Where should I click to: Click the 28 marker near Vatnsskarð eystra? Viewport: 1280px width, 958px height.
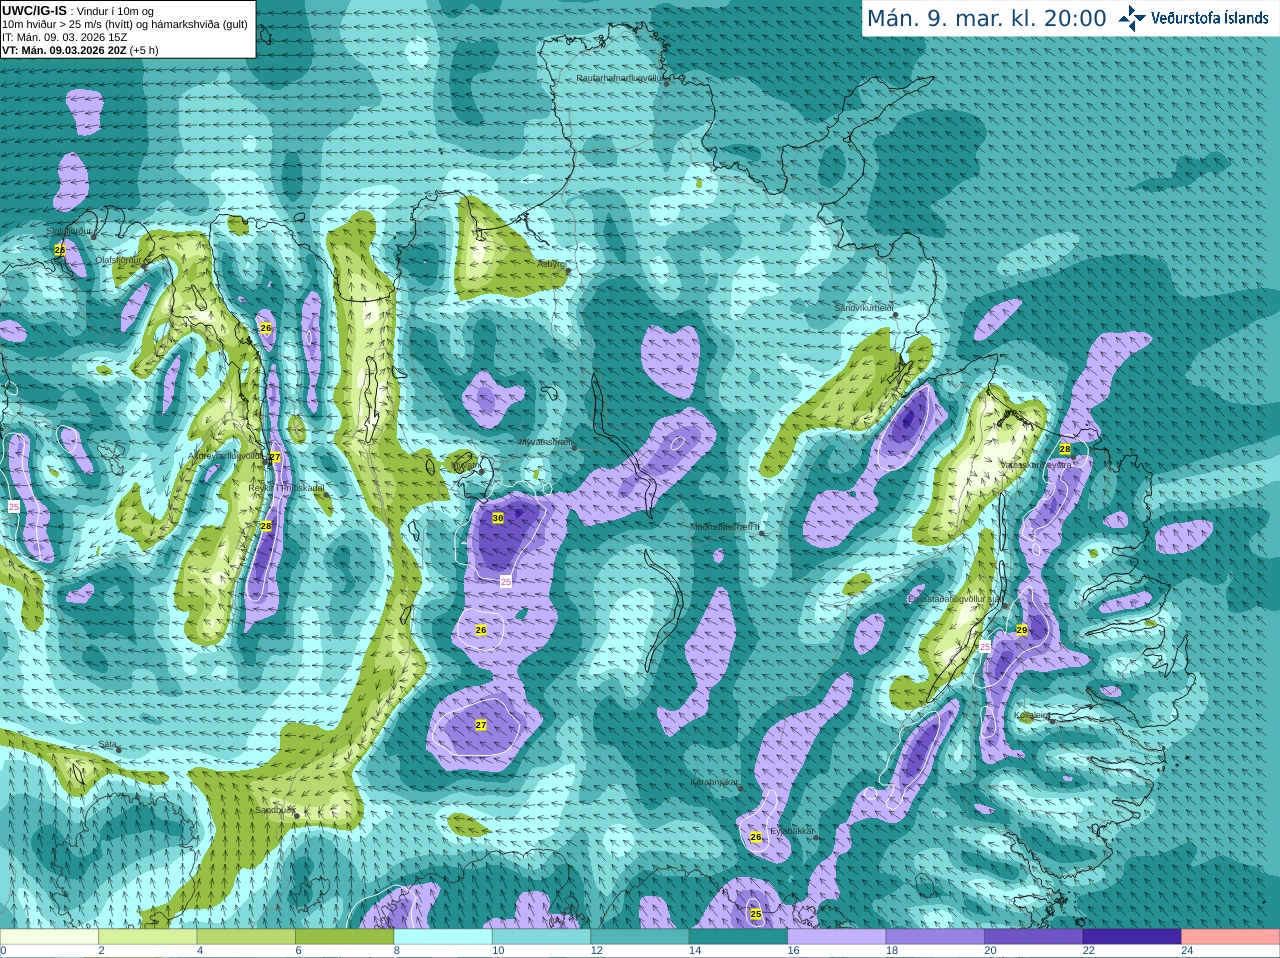coord(1065,450)
